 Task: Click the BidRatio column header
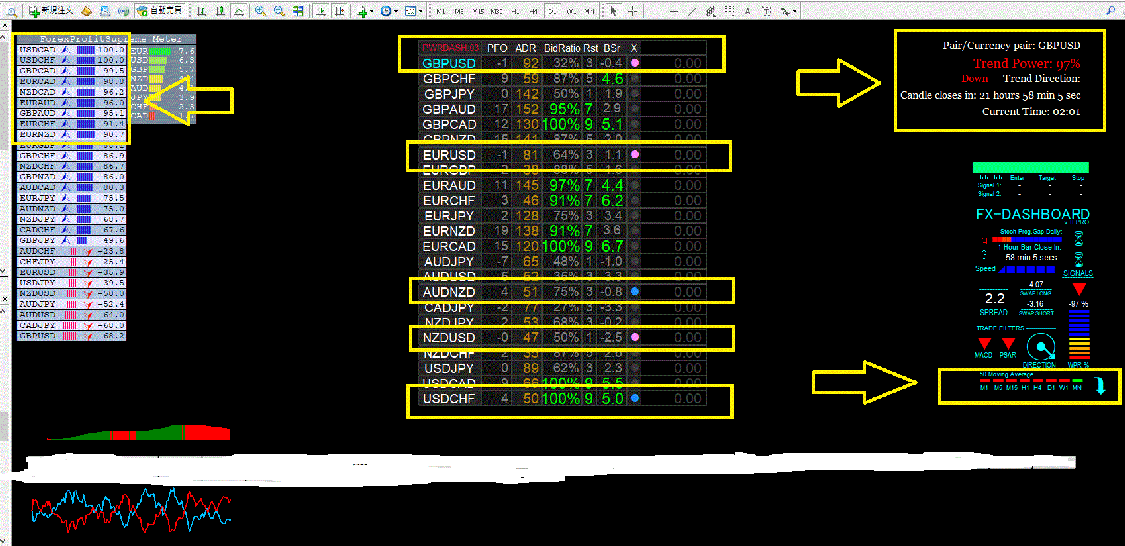[x=560, y=47]
